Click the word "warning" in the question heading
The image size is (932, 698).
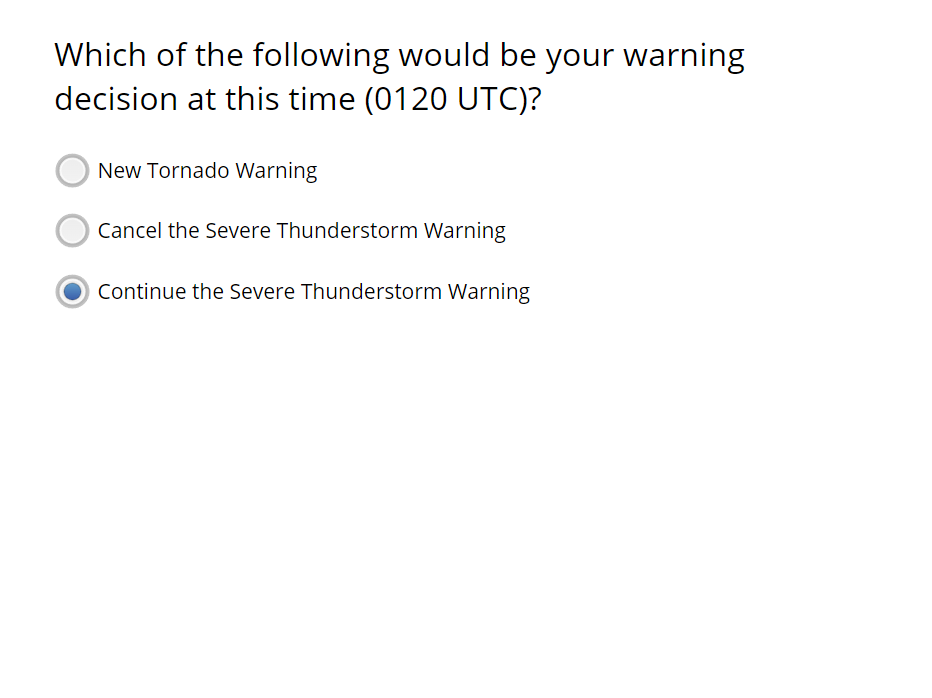[x=683, y=55]
